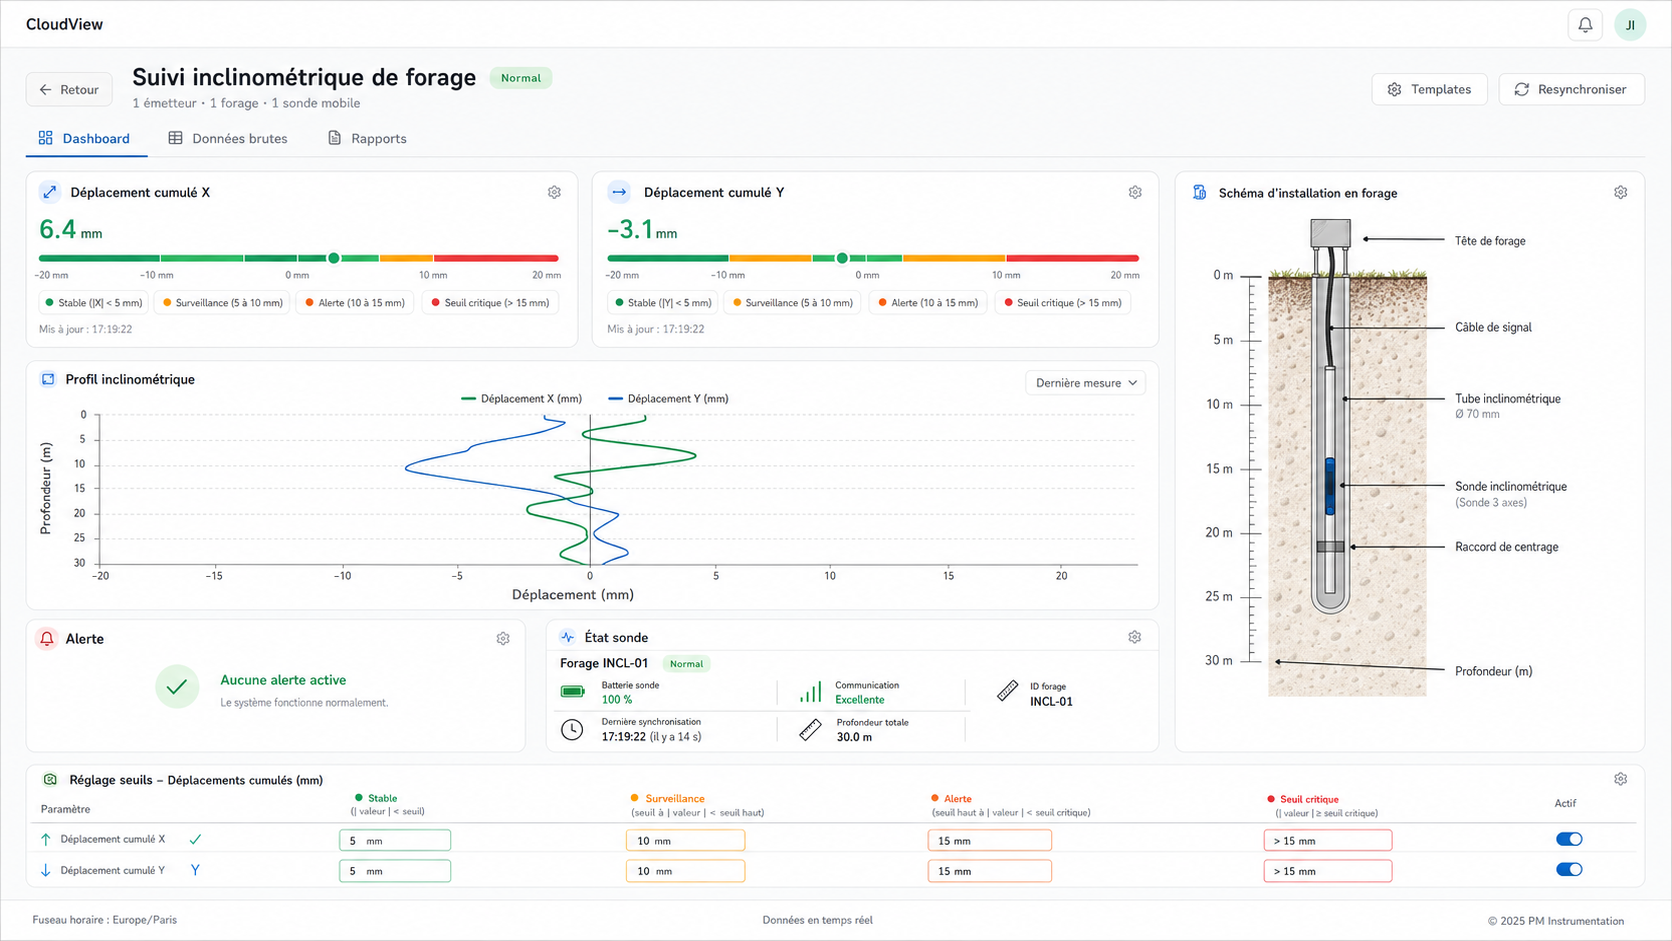This screenshot has height=941, width=1672.
Task: Toggle Actif switch for Déplacement cumulé Y
Action: tap(1569, 869)
